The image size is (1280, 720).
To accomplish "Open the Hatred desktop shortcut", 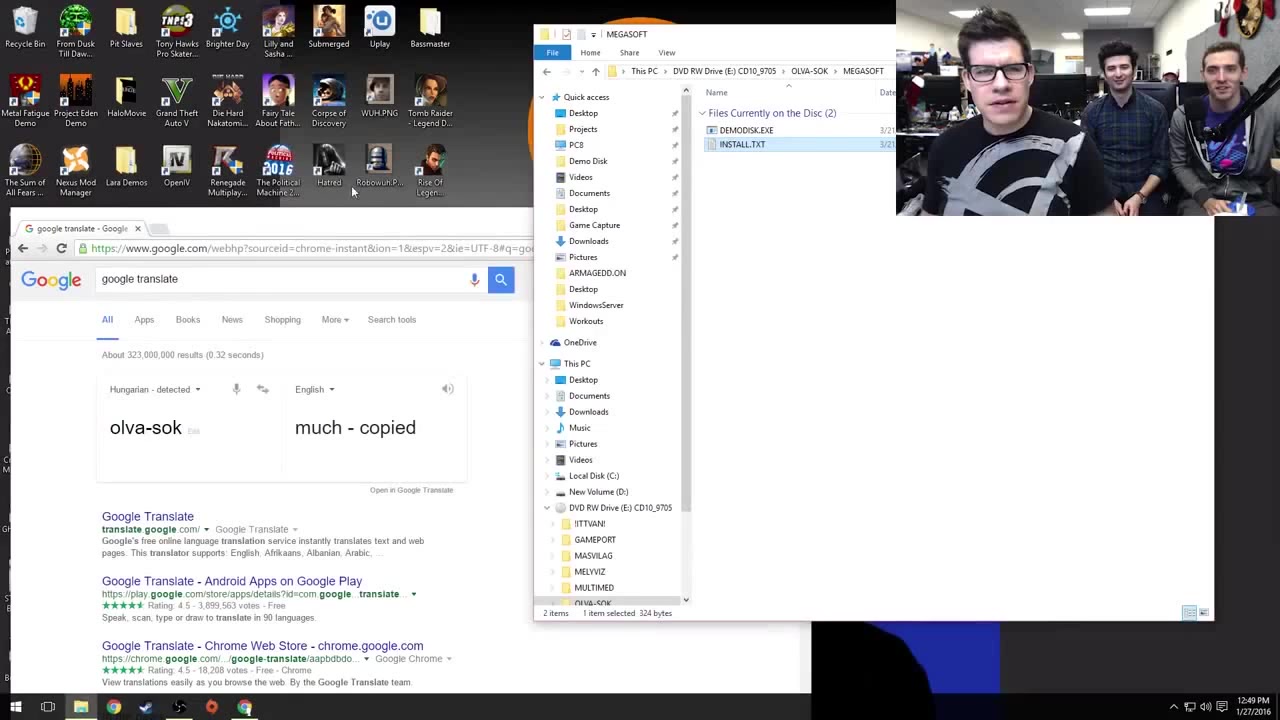I will [x=329, y=165].
